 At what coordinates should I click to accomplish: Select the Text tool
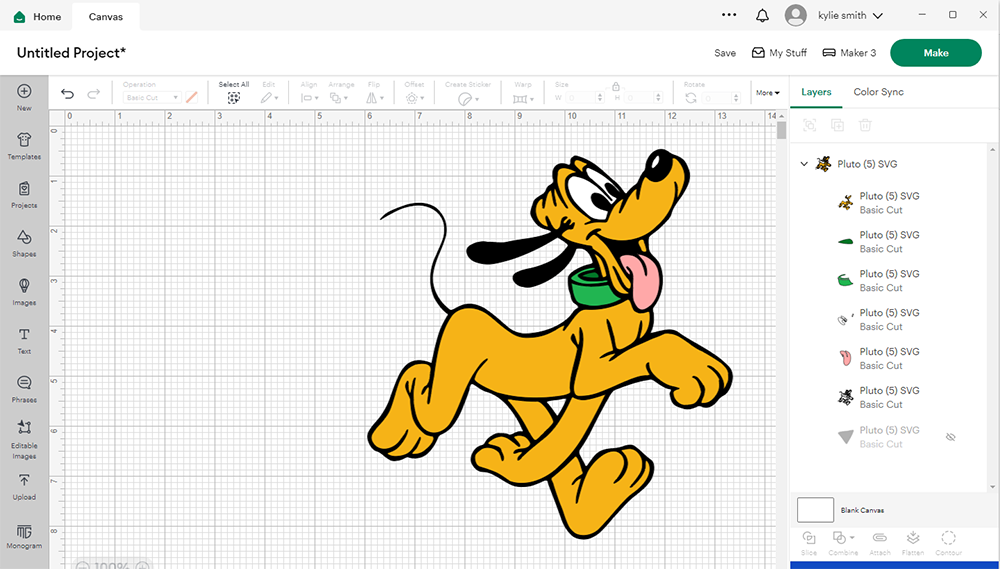point(24,340)
